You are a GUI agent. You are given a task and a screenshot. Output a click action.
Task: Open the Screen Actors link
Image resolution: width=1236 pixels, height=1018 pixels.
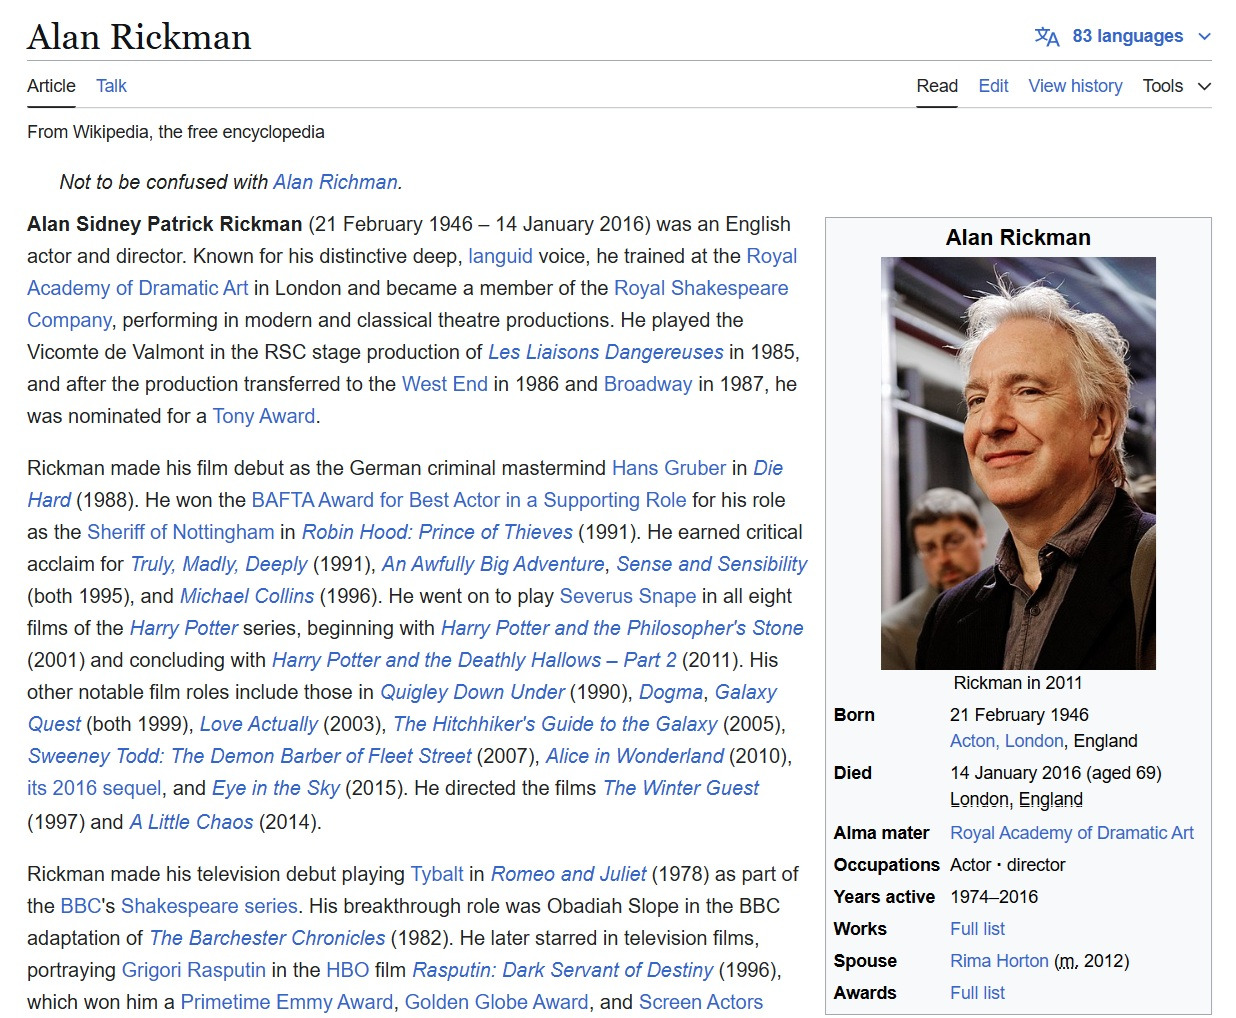coord(701,1002)
